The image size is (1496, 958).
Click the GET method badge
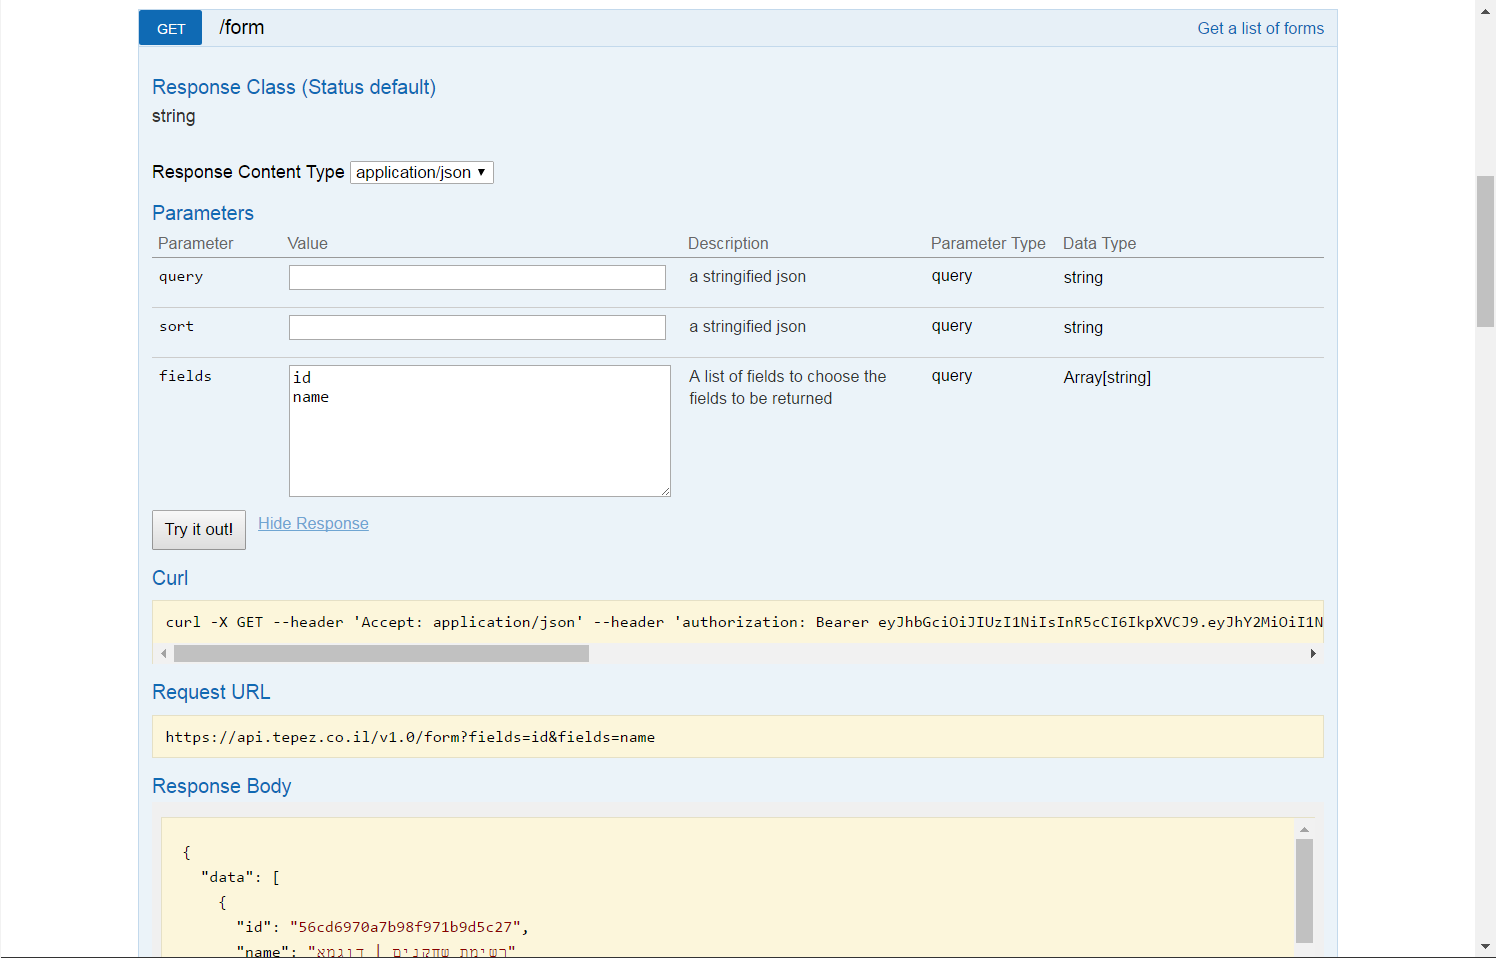[170, 28]
